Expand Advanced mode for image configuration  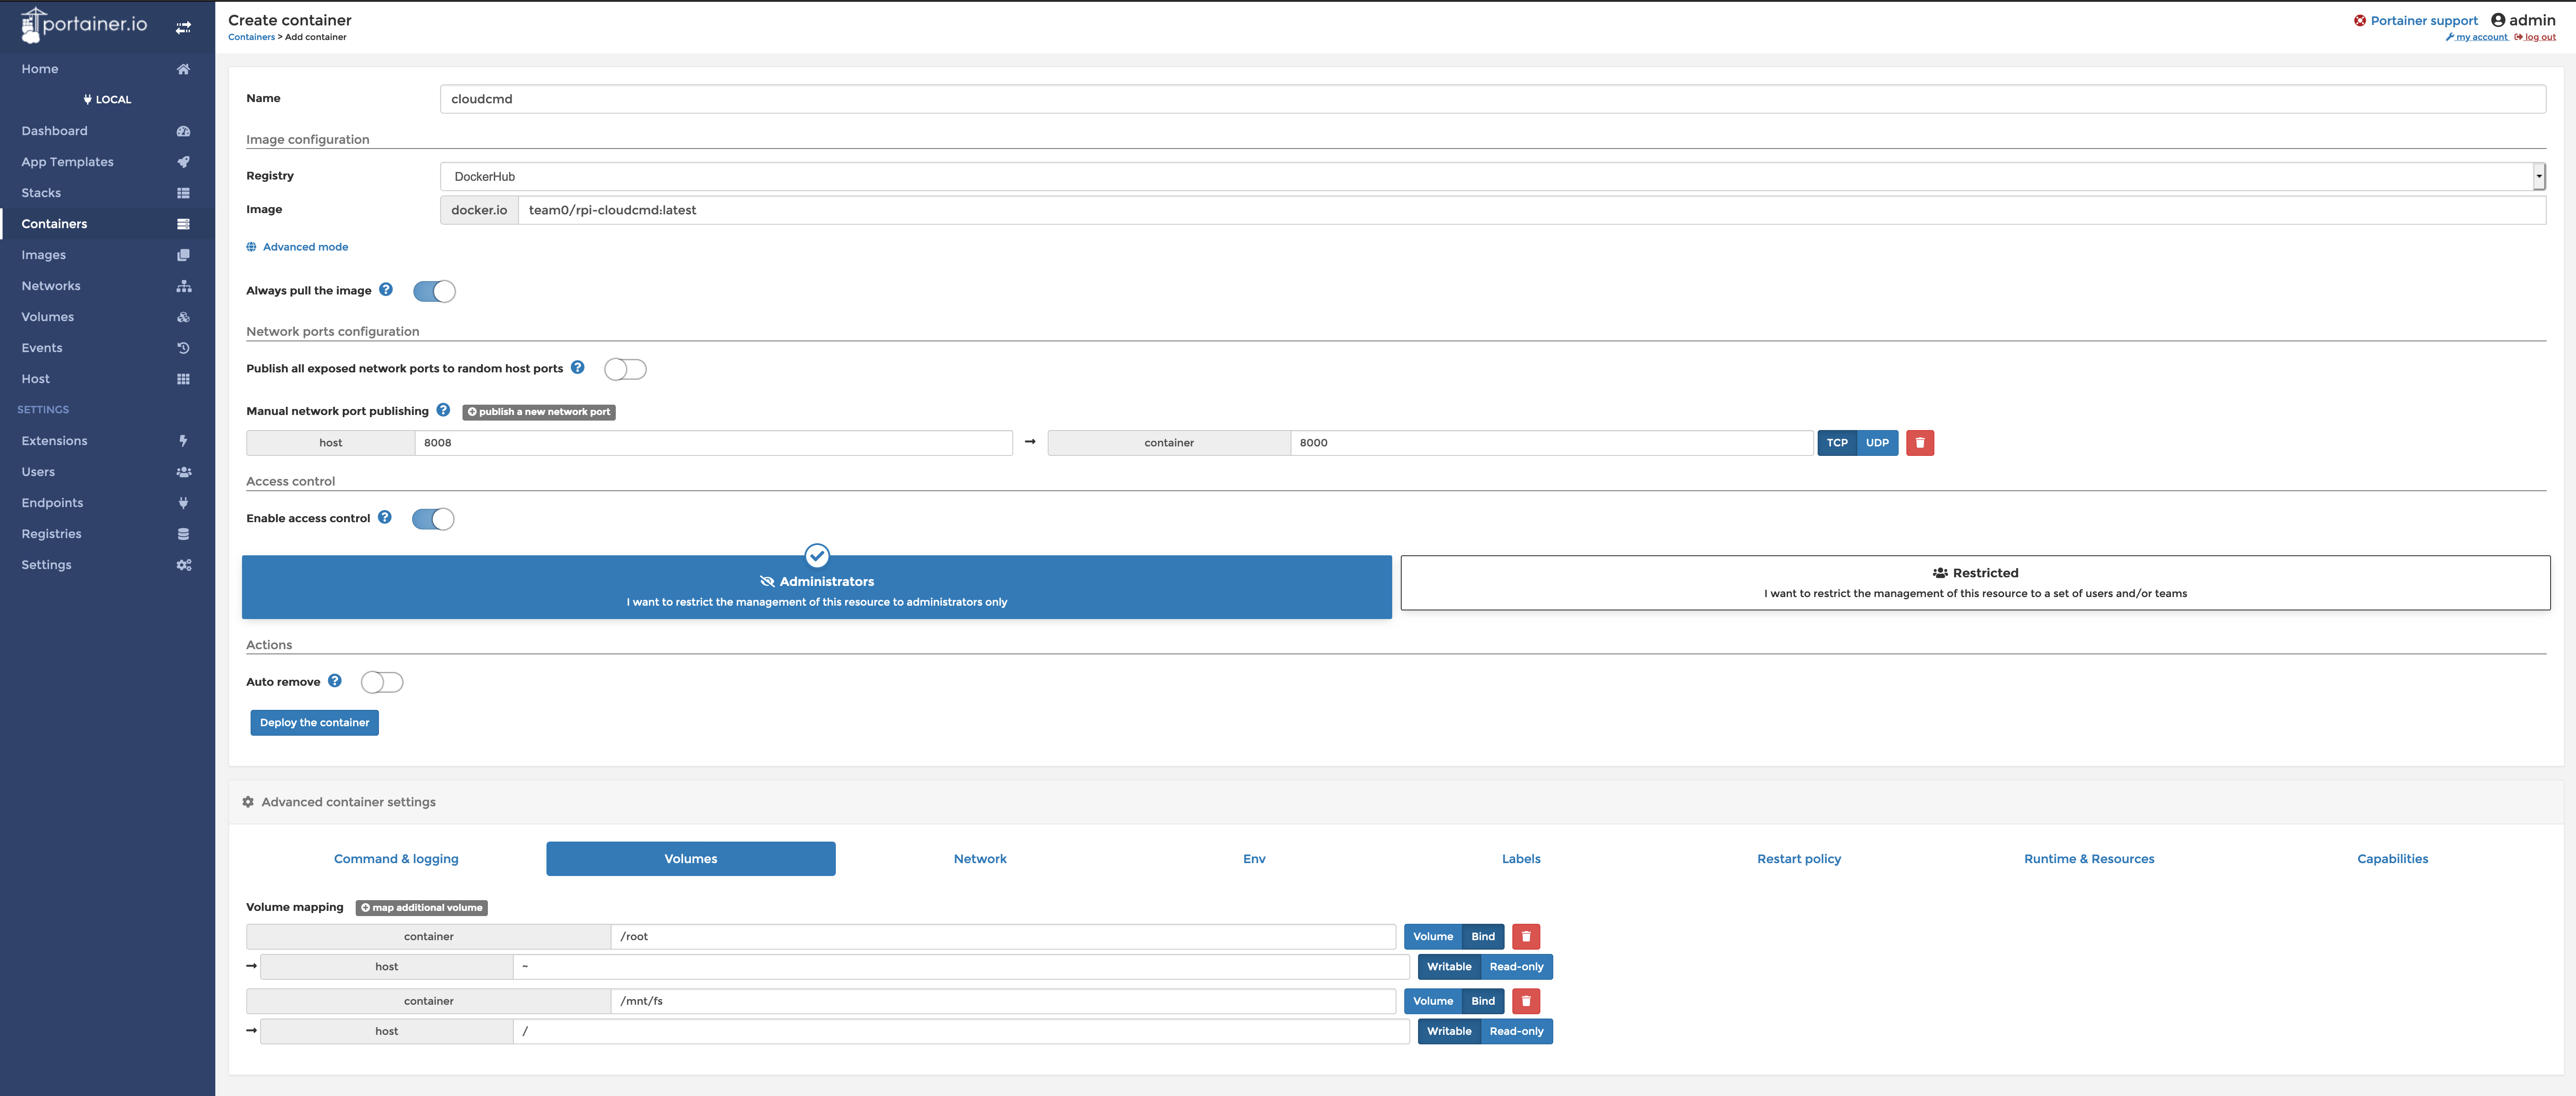point(304,247)
